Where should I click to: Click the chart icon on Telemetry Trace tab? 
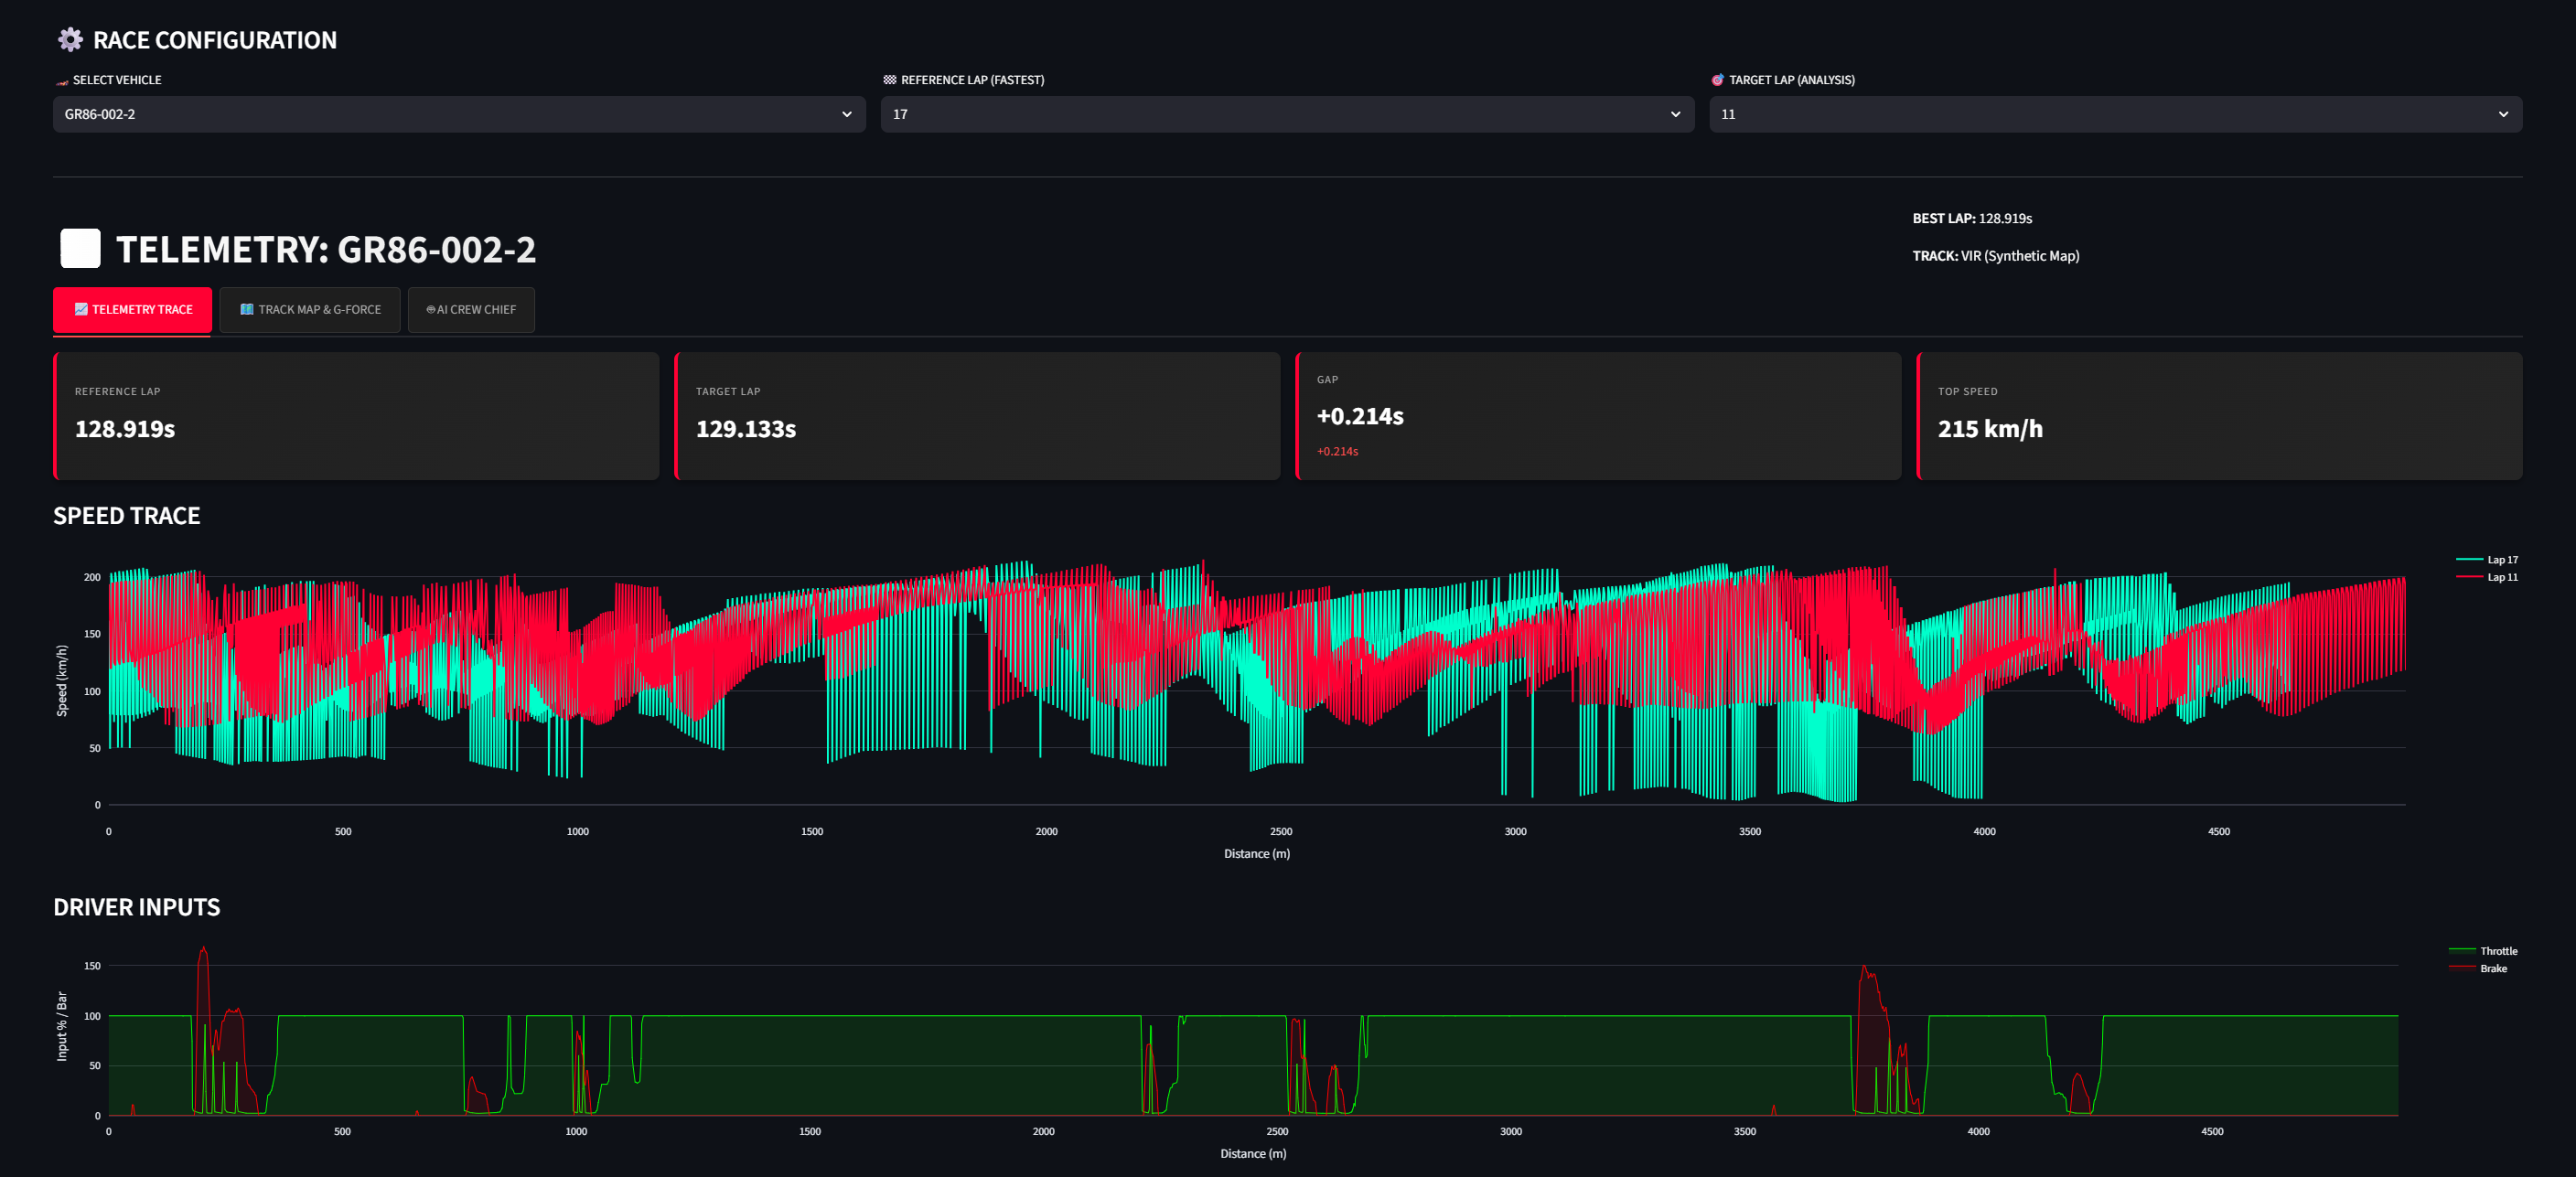pyautogui.click(x=81, y=310)
